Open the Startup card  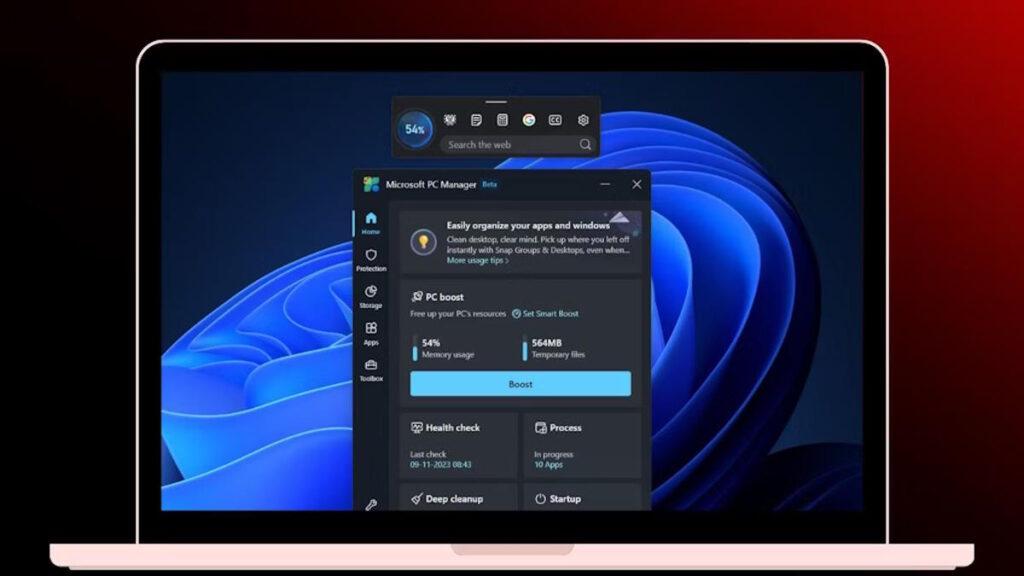(582, 498)
